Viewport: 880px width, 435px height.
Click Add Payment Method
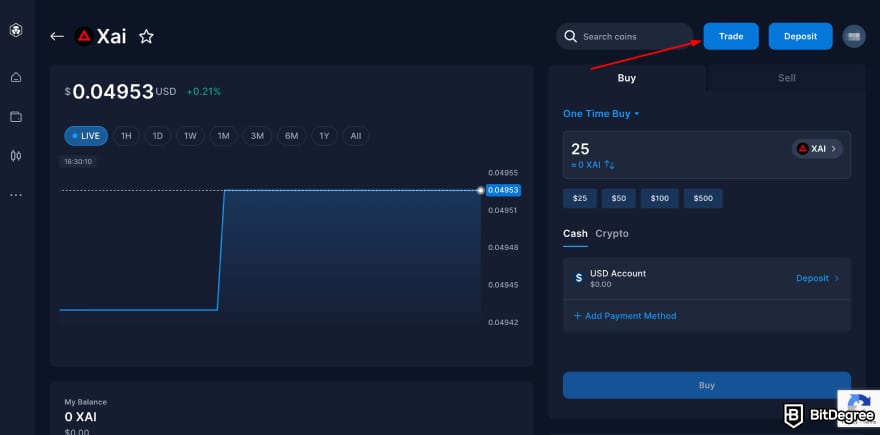[625, 316]
